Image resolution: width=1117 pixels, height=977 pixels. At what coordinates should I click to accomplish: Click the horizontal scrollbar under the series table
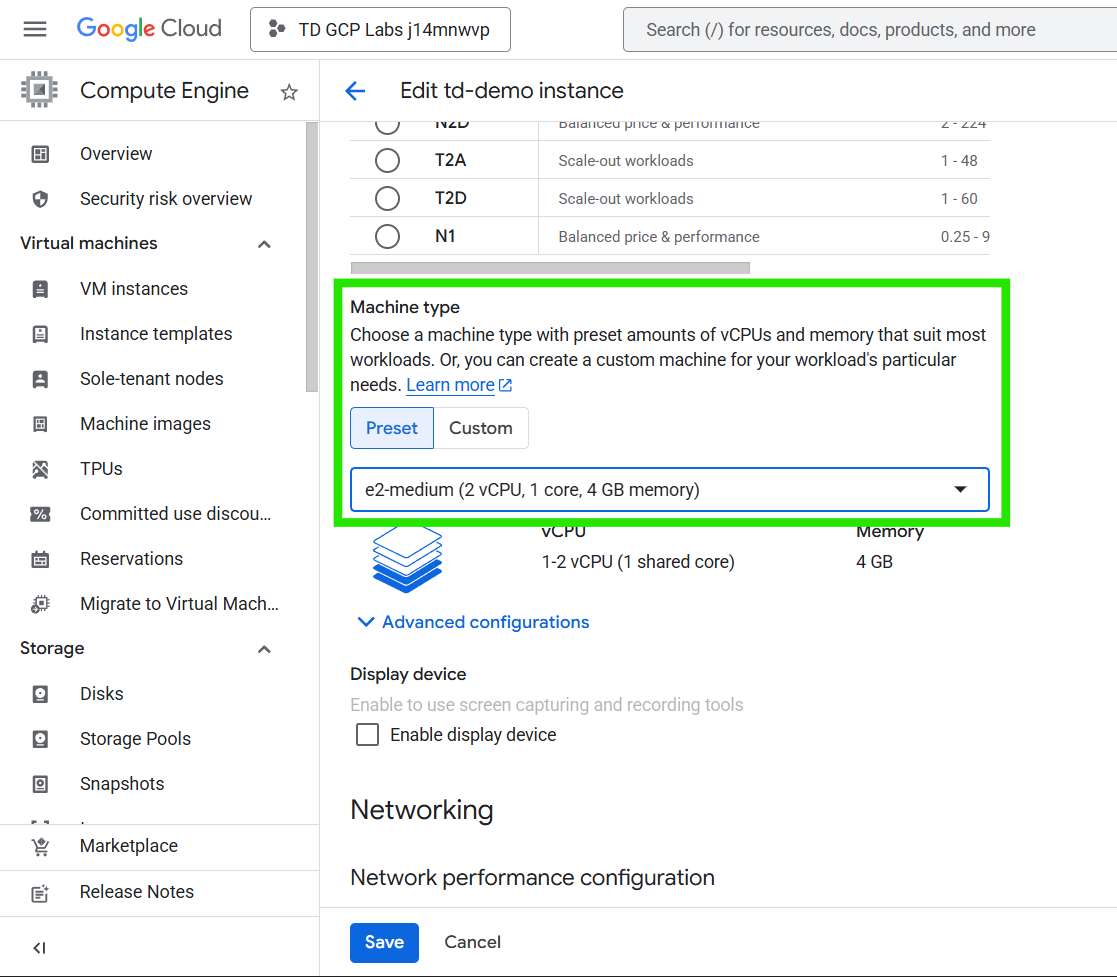pos(550,268)
